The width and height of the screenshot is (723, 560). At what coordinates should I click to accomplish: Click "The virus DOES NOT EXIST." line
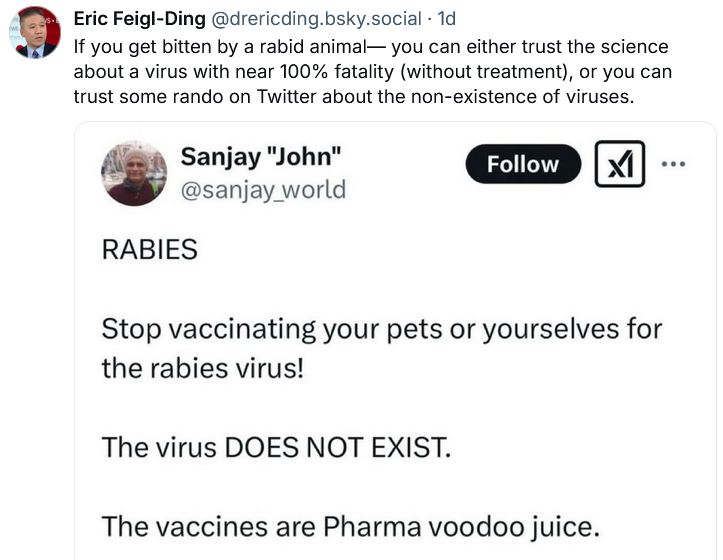[x=276, y=447]
